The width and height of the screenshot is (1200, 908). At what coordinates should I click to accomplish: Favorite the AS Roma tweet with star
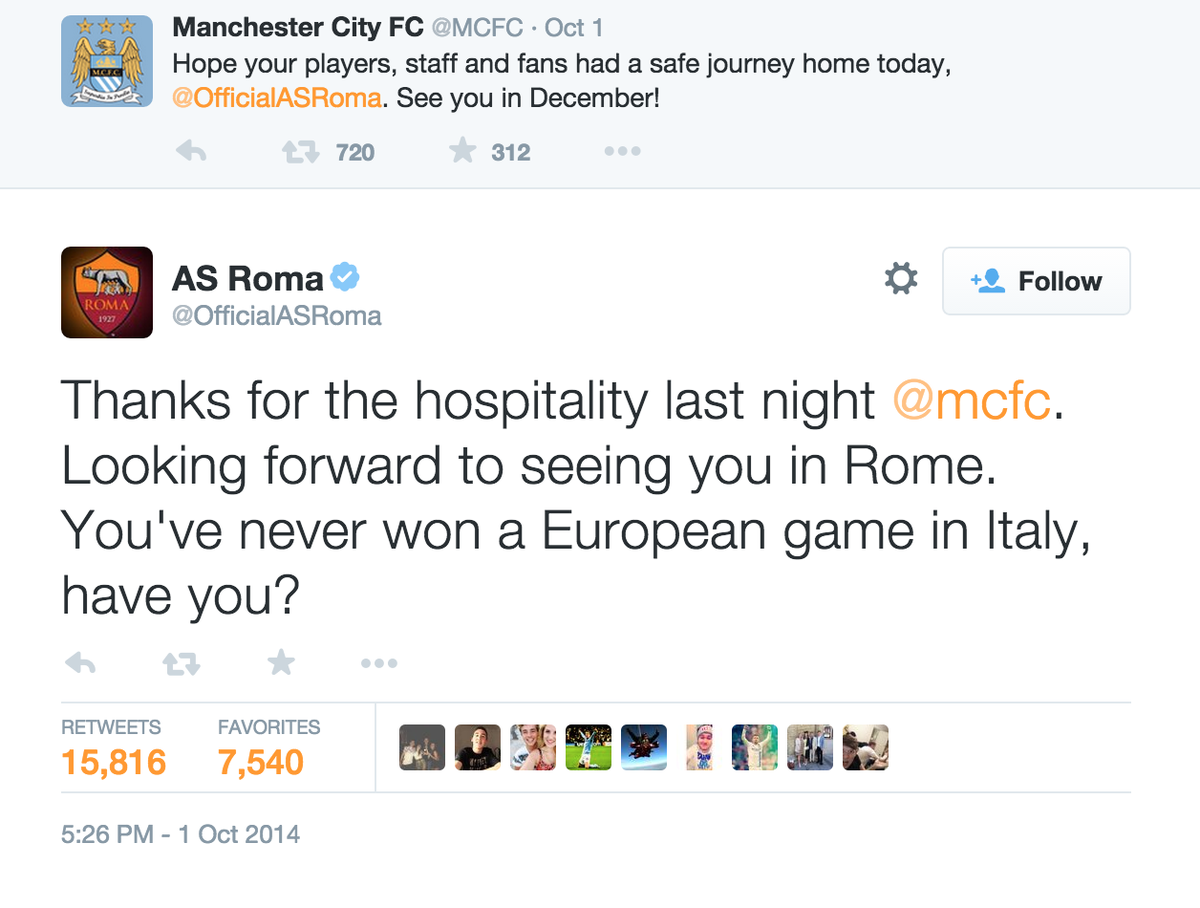click(x=281, y=662)
